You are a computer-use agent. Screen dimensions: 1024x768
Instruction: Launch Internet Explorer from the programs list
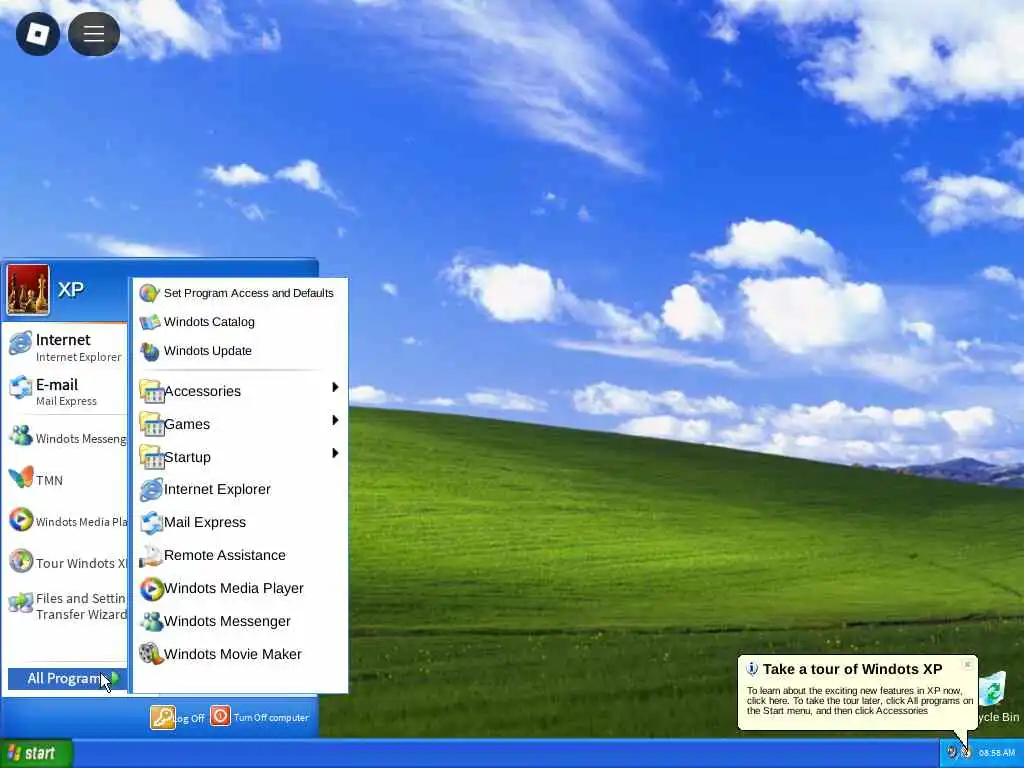pyautogui.click(x=240, y=489)
